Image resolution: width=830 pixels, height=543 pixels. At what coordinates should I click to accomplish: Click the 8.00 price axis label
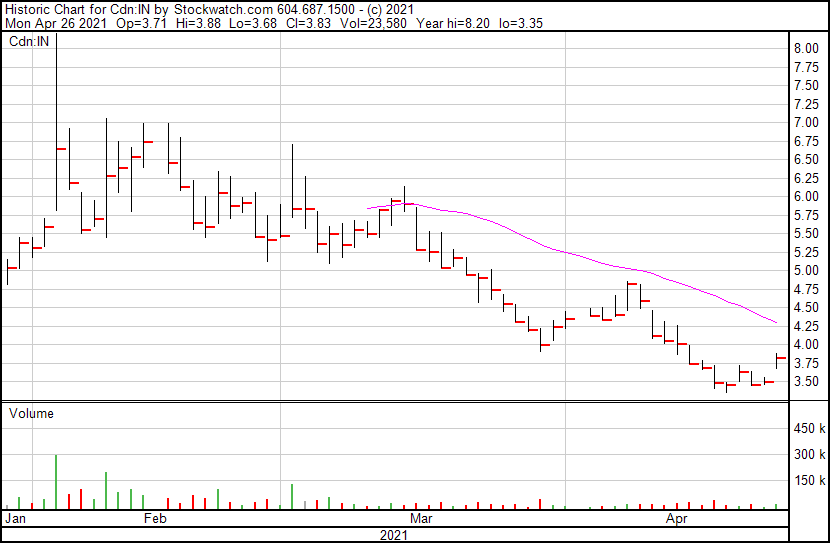pyautogui.click(x=806, y=49)
